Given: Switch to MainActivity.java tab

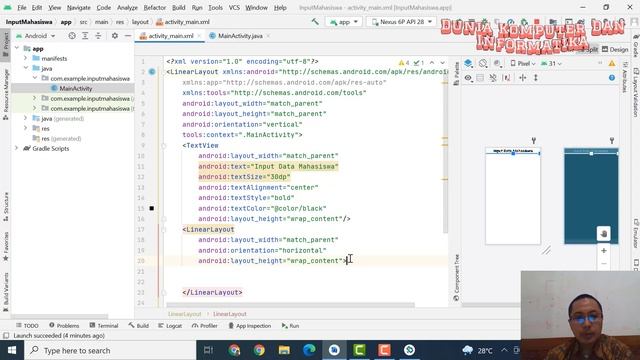Looking at the screenshot, I should coord(240,36).
